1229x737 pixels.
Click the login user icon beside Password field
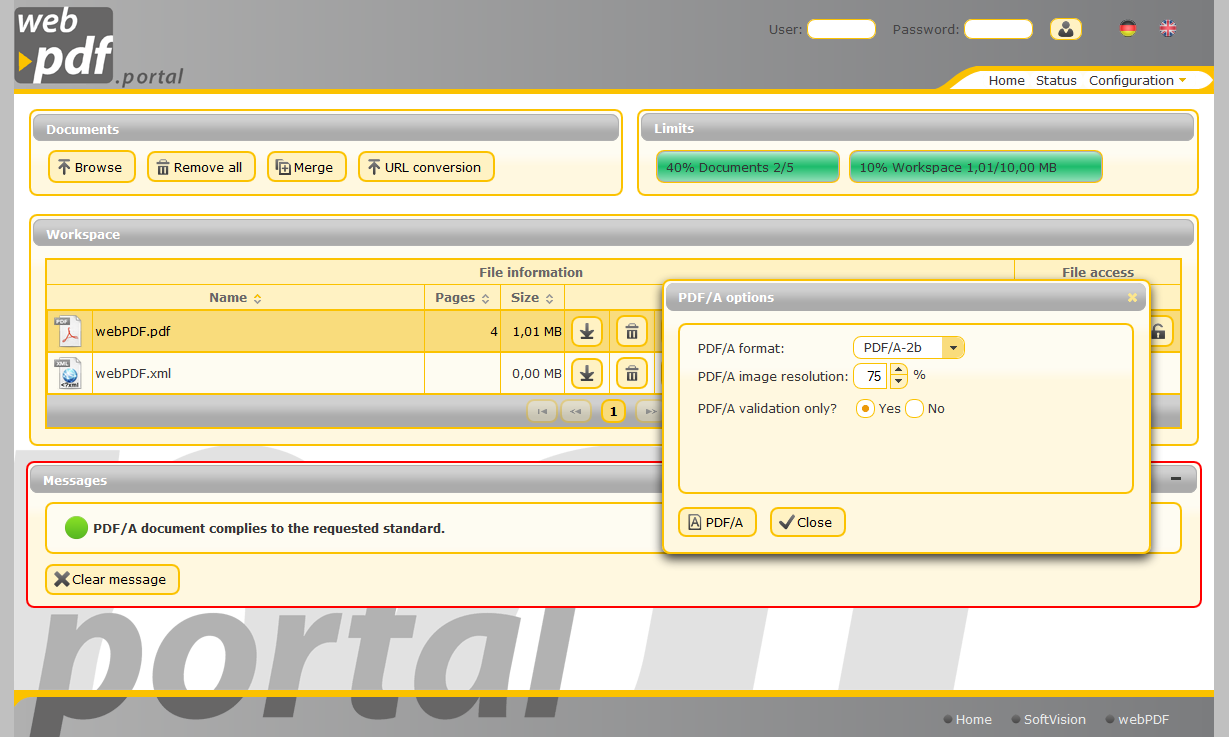point(1065,29)
